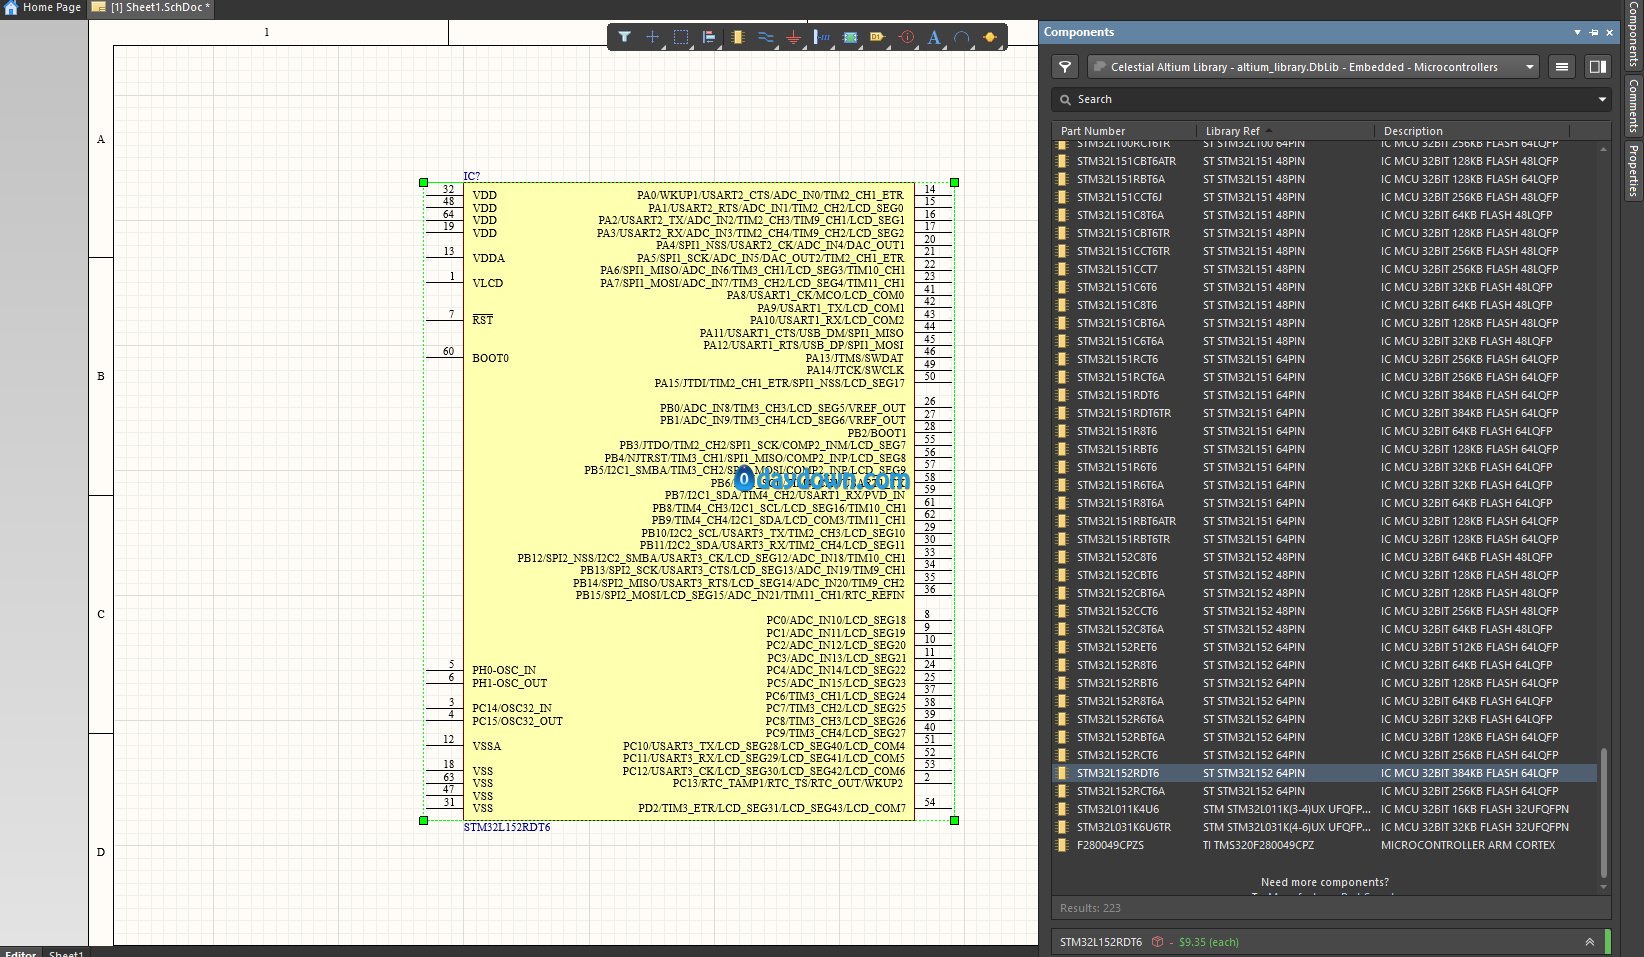Choose the rectangular selection tool

point(681,37)
